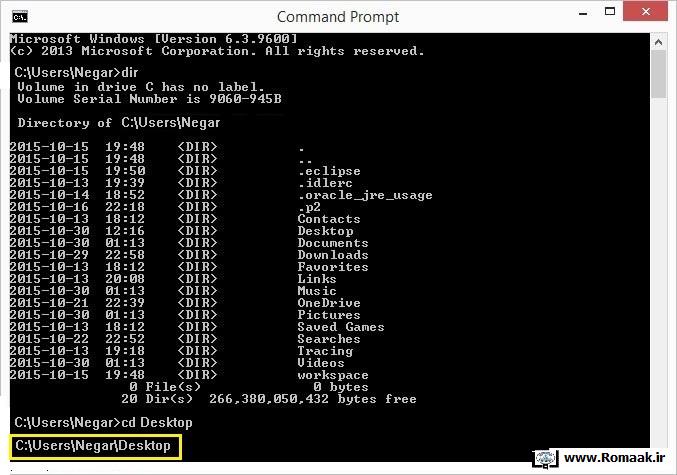Click the '0 File(s)' summary text
The width and height of the screenshot is (677, 475).
165,387
